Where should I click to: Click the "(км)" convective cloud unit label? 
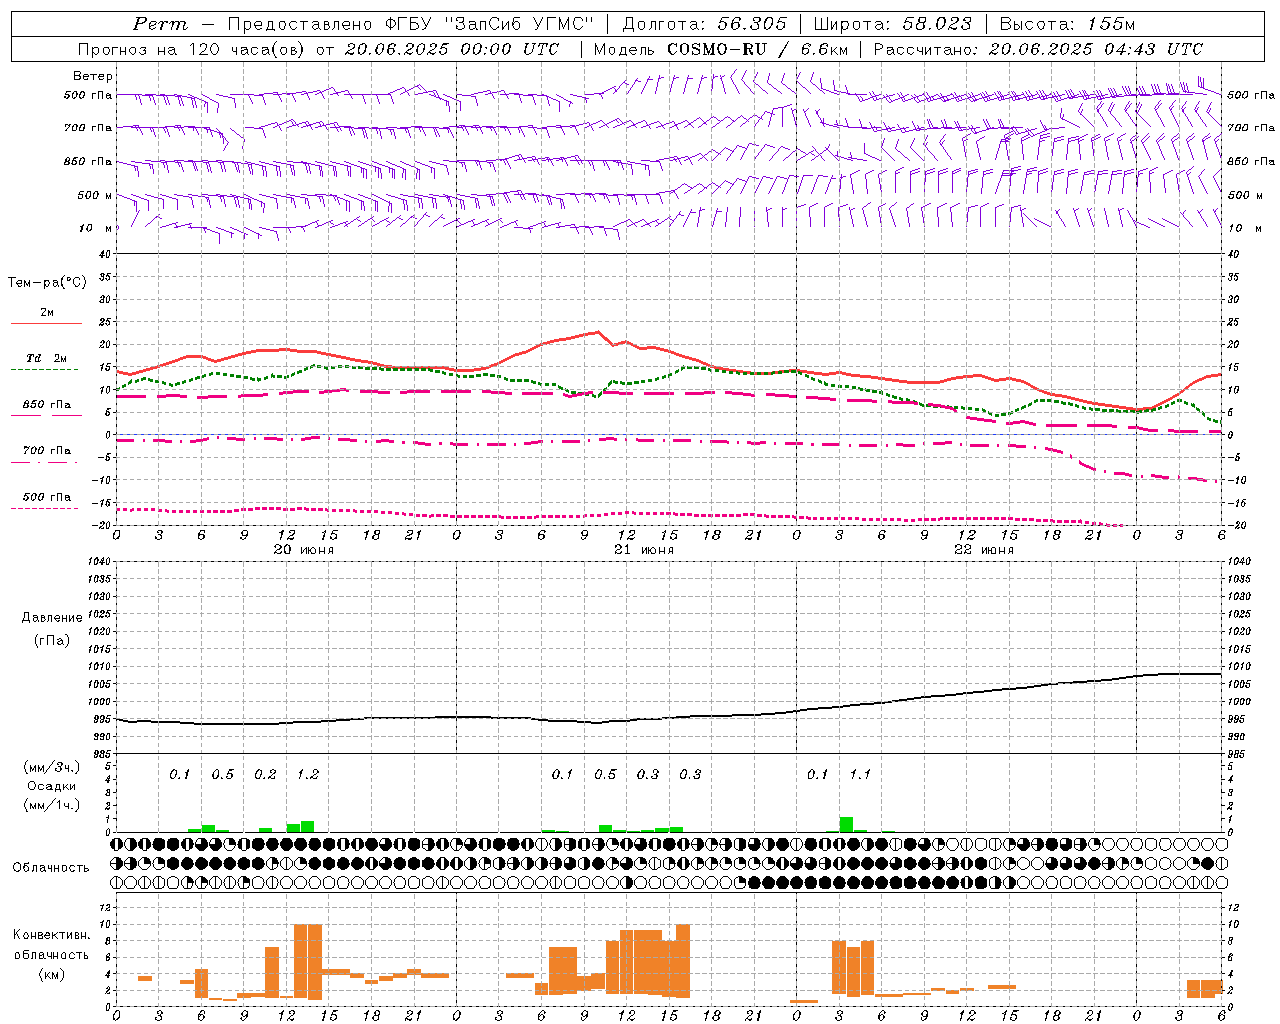tap(51, 974)
